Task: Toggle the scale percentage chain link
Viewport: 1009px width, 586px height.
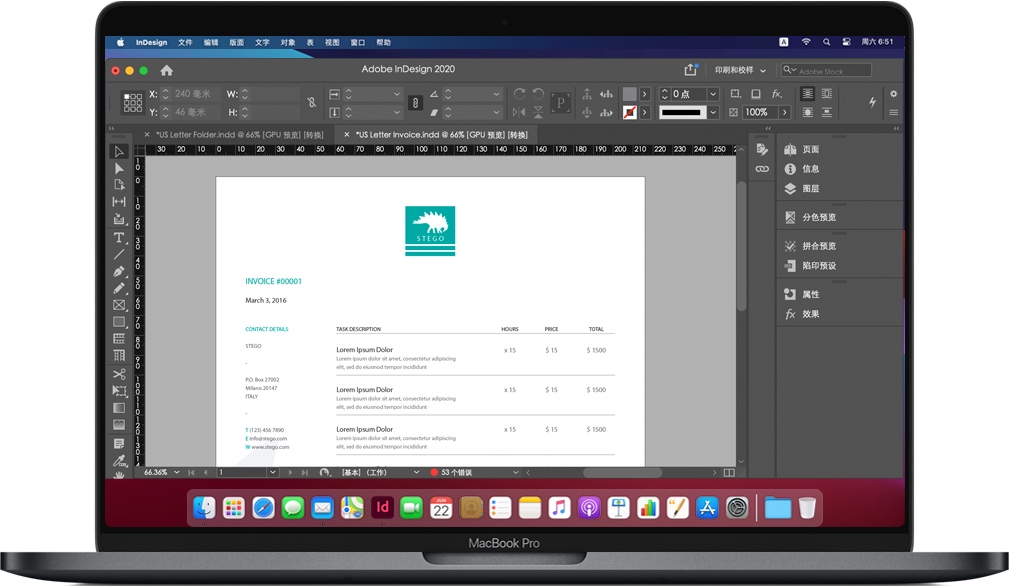Action: [x=415, y=103]
